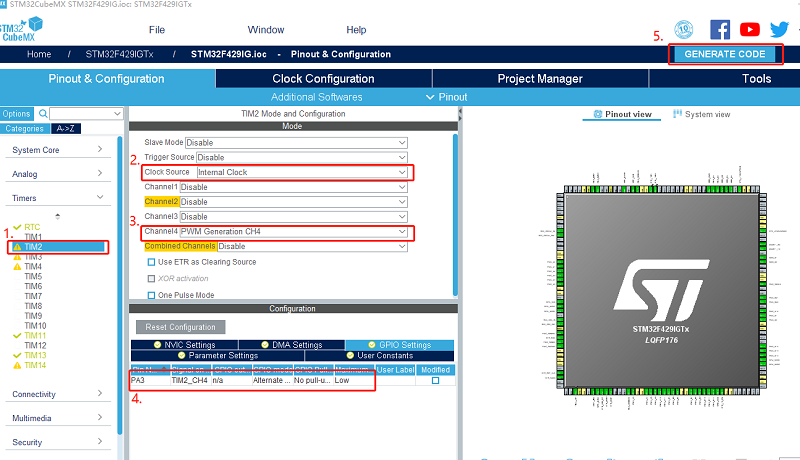
Task: Switch to System view
Action: pyautogui.click(x=707, y=114)
